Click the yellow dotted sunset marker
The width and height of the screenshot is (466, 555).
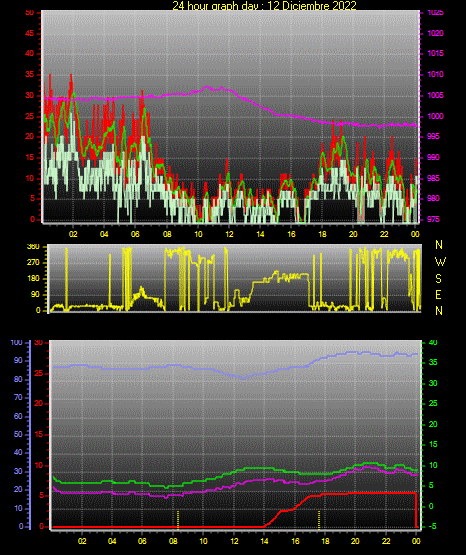319,520
